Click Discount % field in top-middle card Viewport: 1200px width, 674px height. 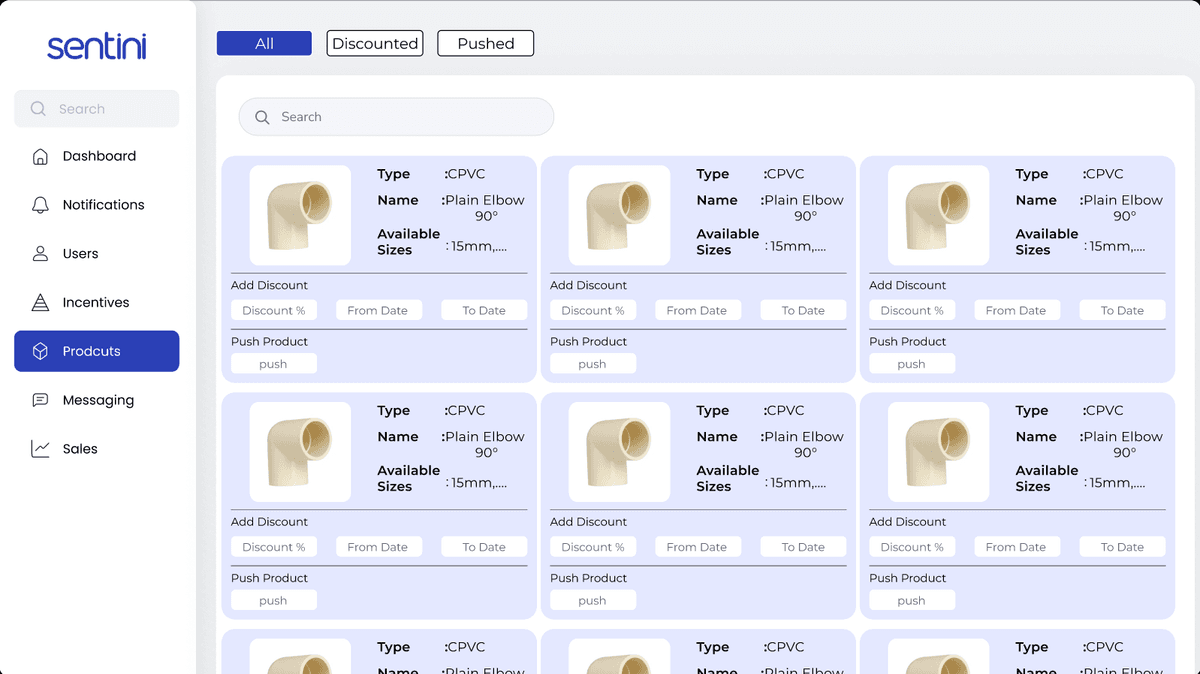[593, 310]
